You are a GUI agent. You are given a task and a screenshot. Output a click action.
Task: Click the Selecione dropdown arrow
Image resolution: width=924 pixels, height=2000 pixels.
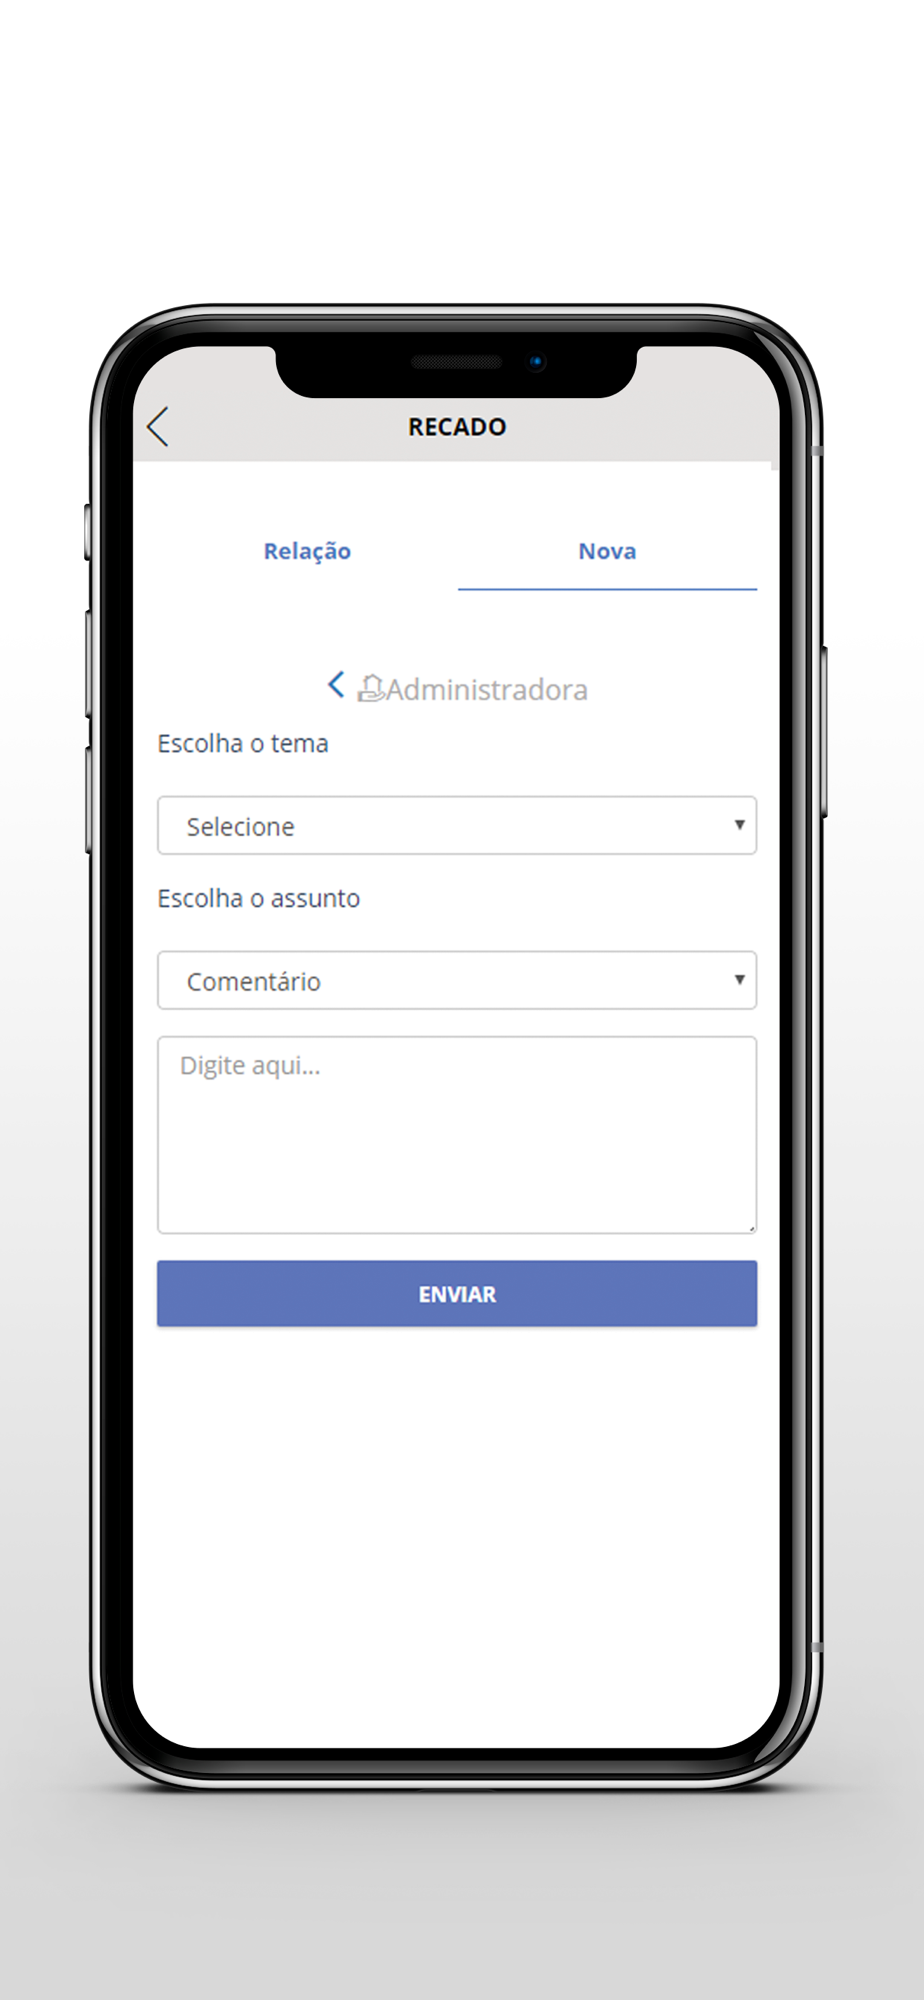(x=739, y=825)
